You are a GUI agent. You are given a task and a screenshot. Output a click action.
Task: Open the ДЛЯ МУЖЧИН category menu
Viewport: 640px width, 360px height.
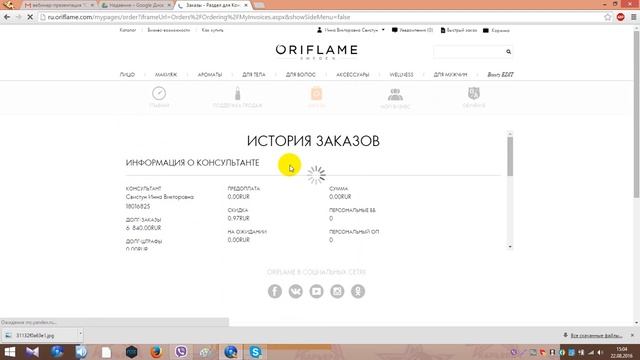click(450, 75)
